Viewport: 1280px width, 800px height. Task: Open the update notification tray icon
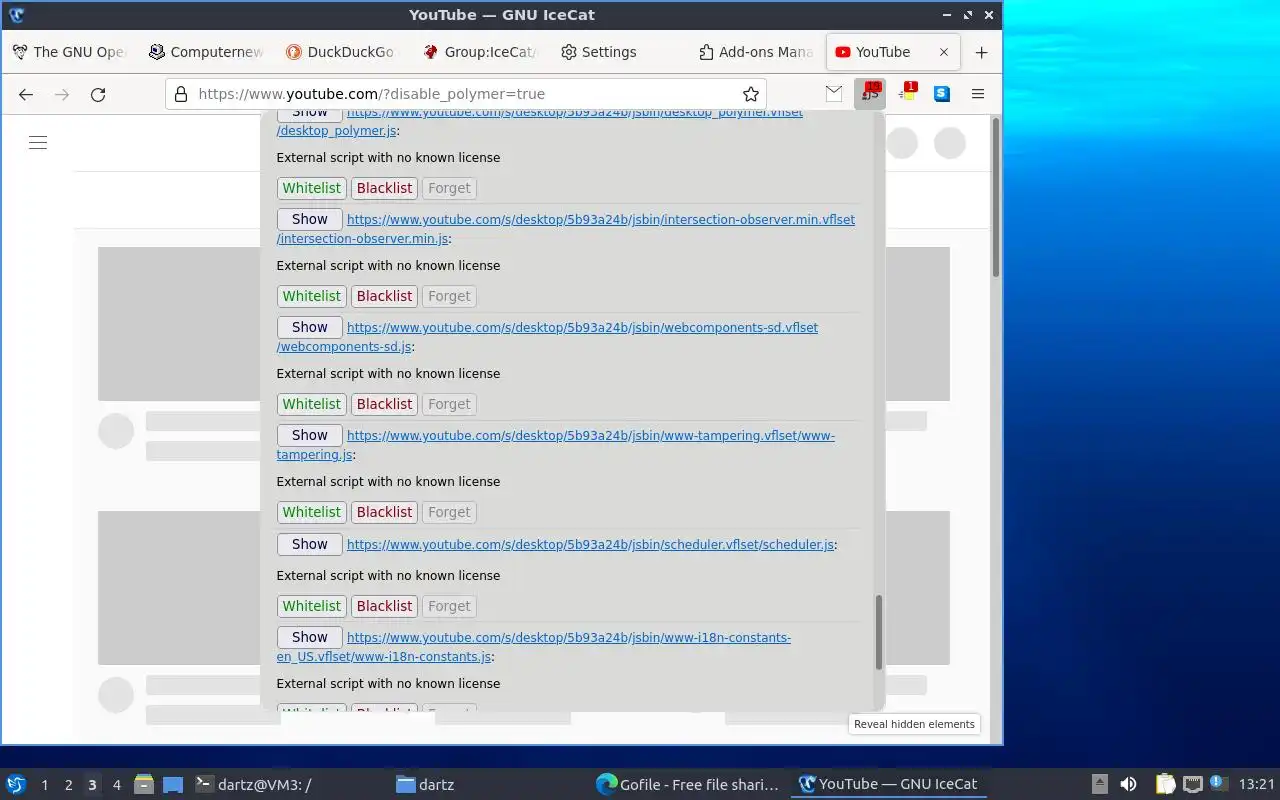[1217, 783]
